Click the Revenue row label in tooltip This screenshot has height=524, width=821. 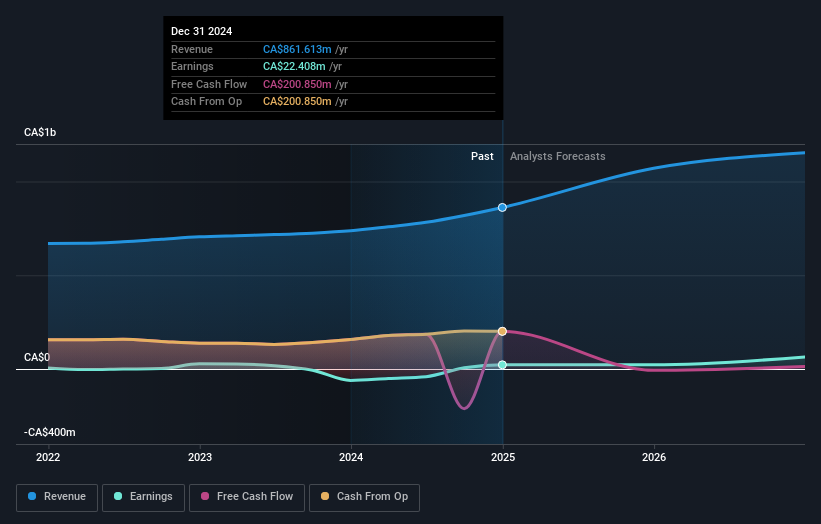point(192,49)
